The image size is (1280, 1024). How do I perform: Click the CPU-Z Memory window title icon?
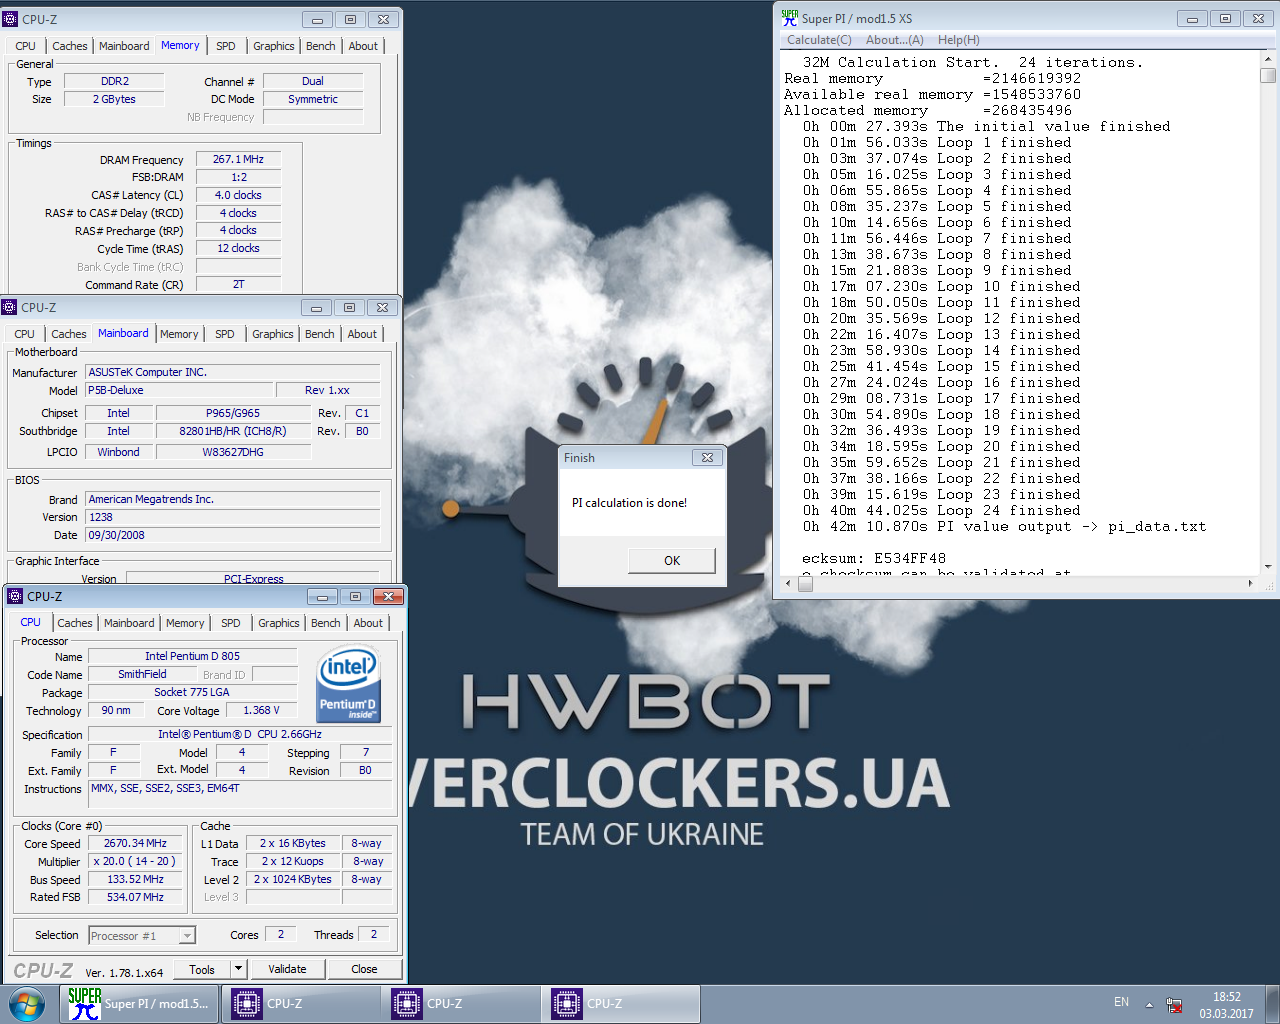pyautogui.click(x=11, y=19)
